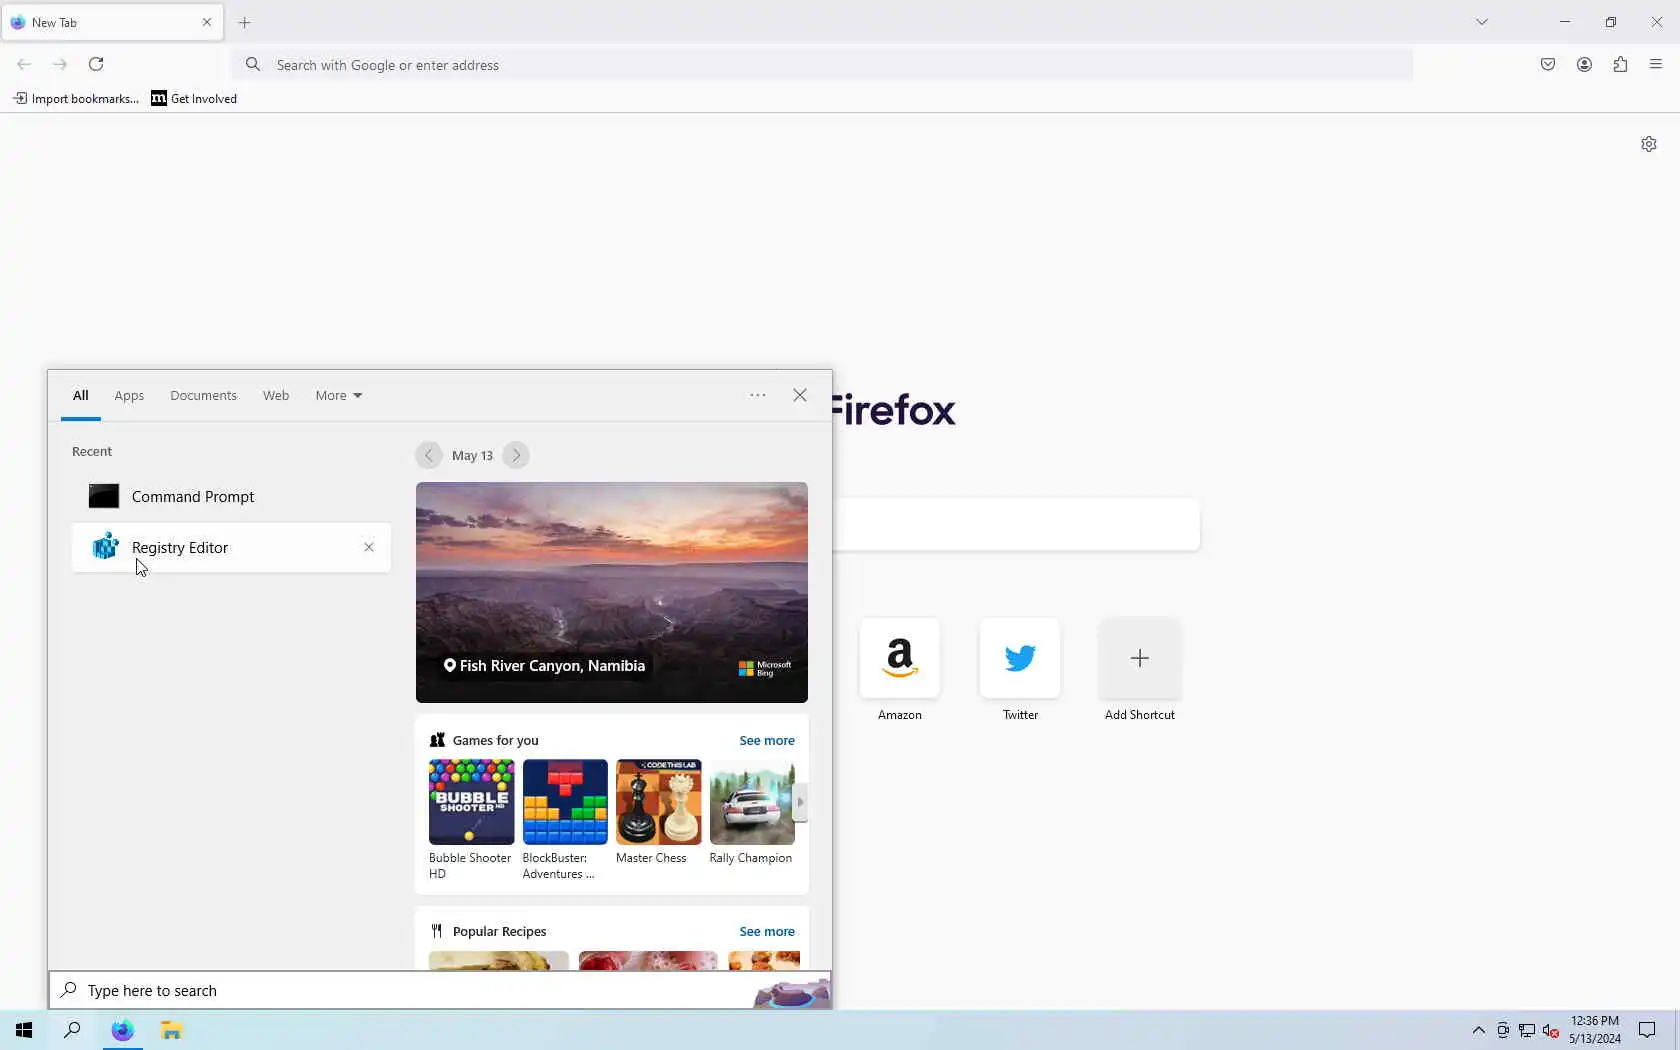Go to next day after May 13

516,455
